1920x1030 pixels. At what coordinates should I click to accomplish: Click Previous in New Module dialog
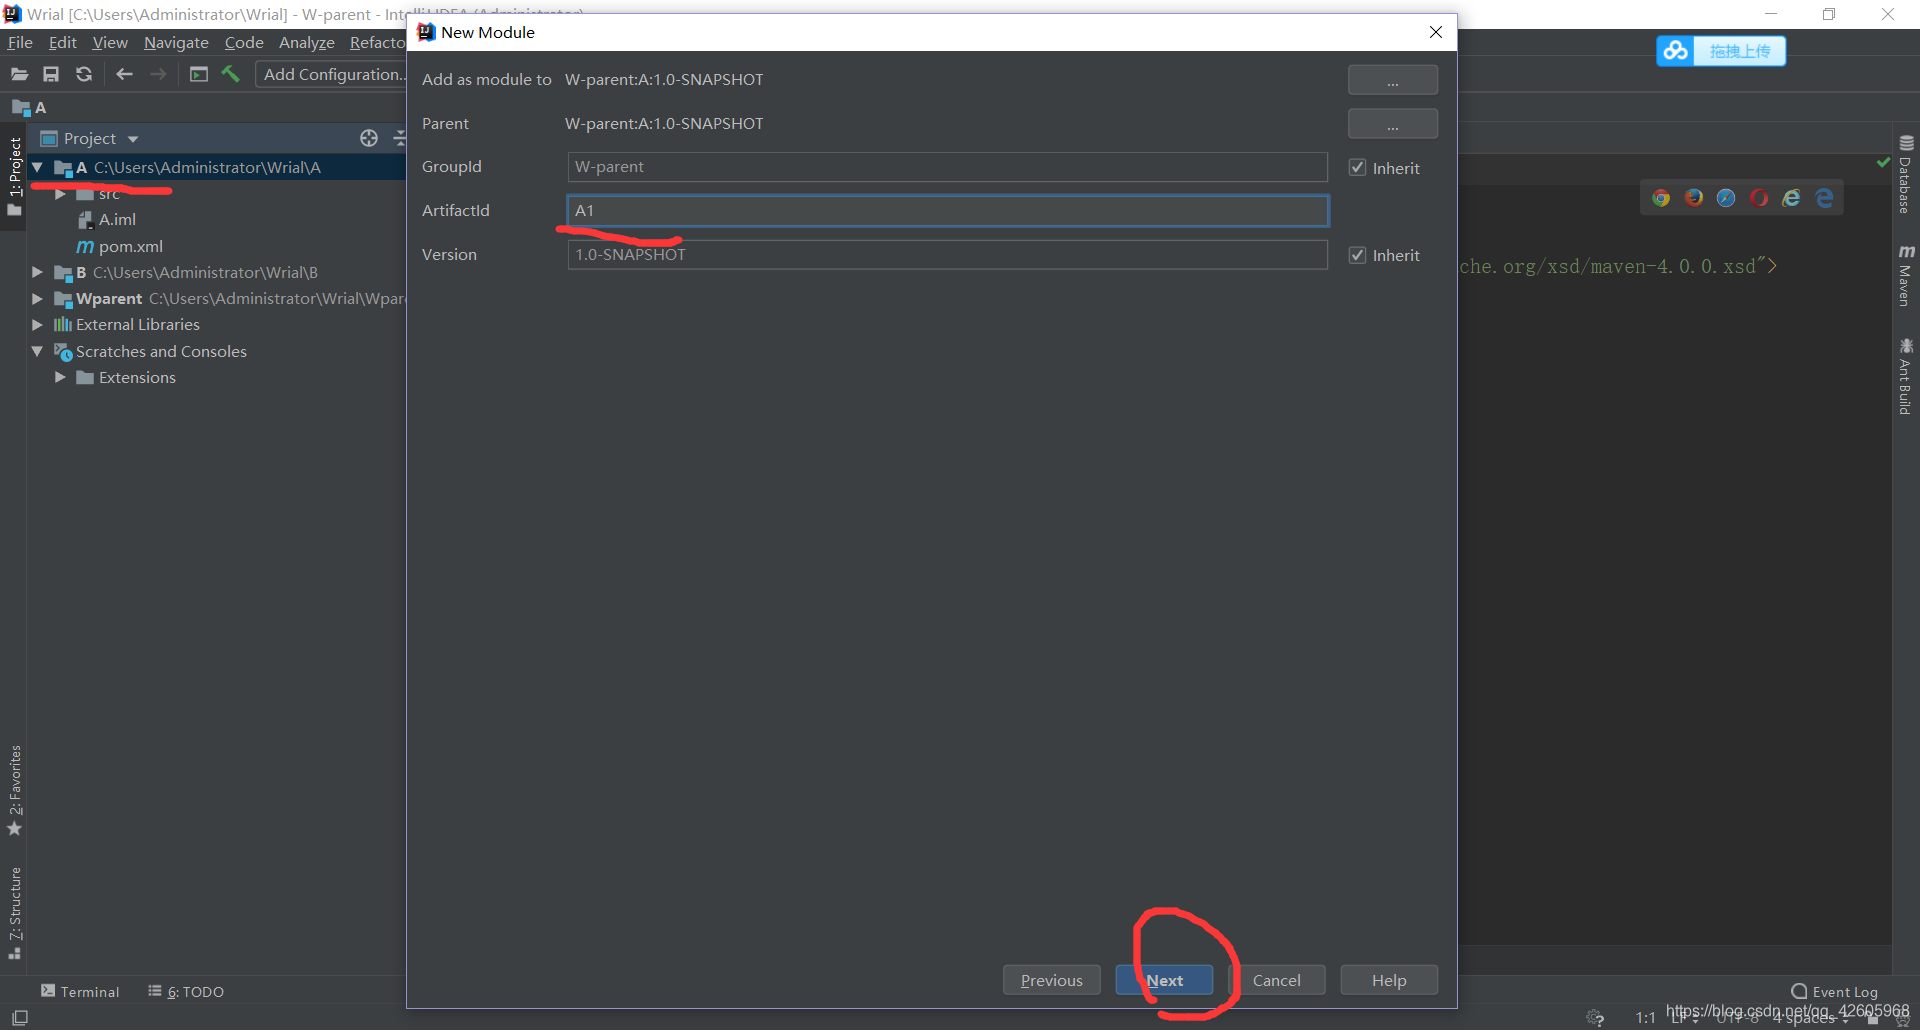coord(1051,980)
